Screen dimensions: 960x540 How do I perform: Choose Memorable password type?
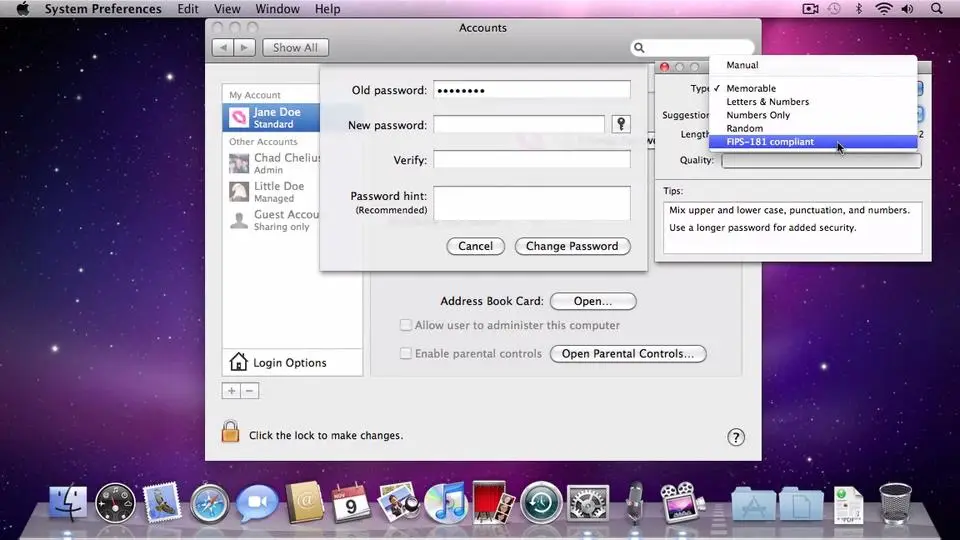813,88
